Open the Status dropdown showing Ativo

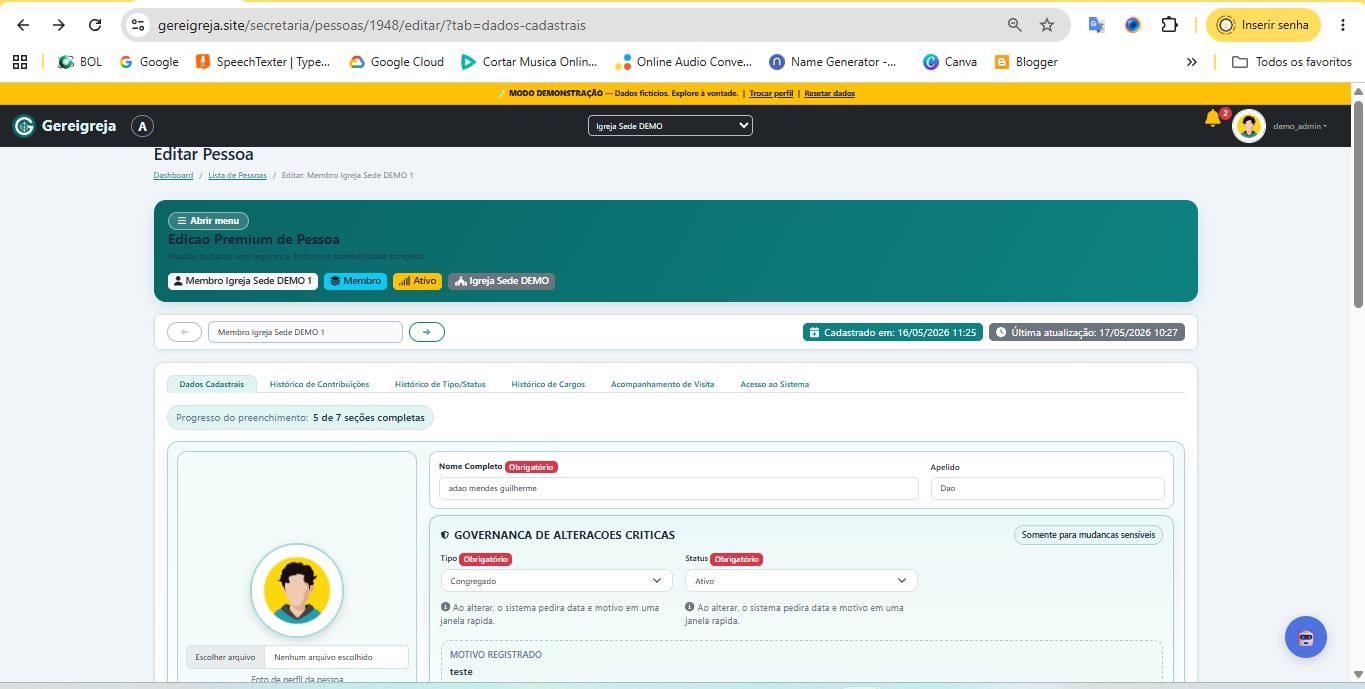(801, 580)
